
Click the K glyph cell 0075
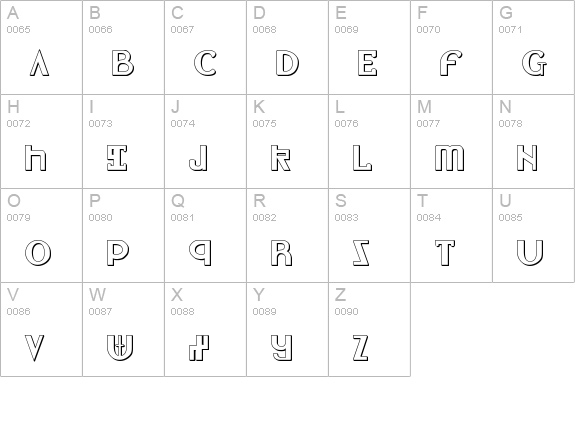(281, 158)
